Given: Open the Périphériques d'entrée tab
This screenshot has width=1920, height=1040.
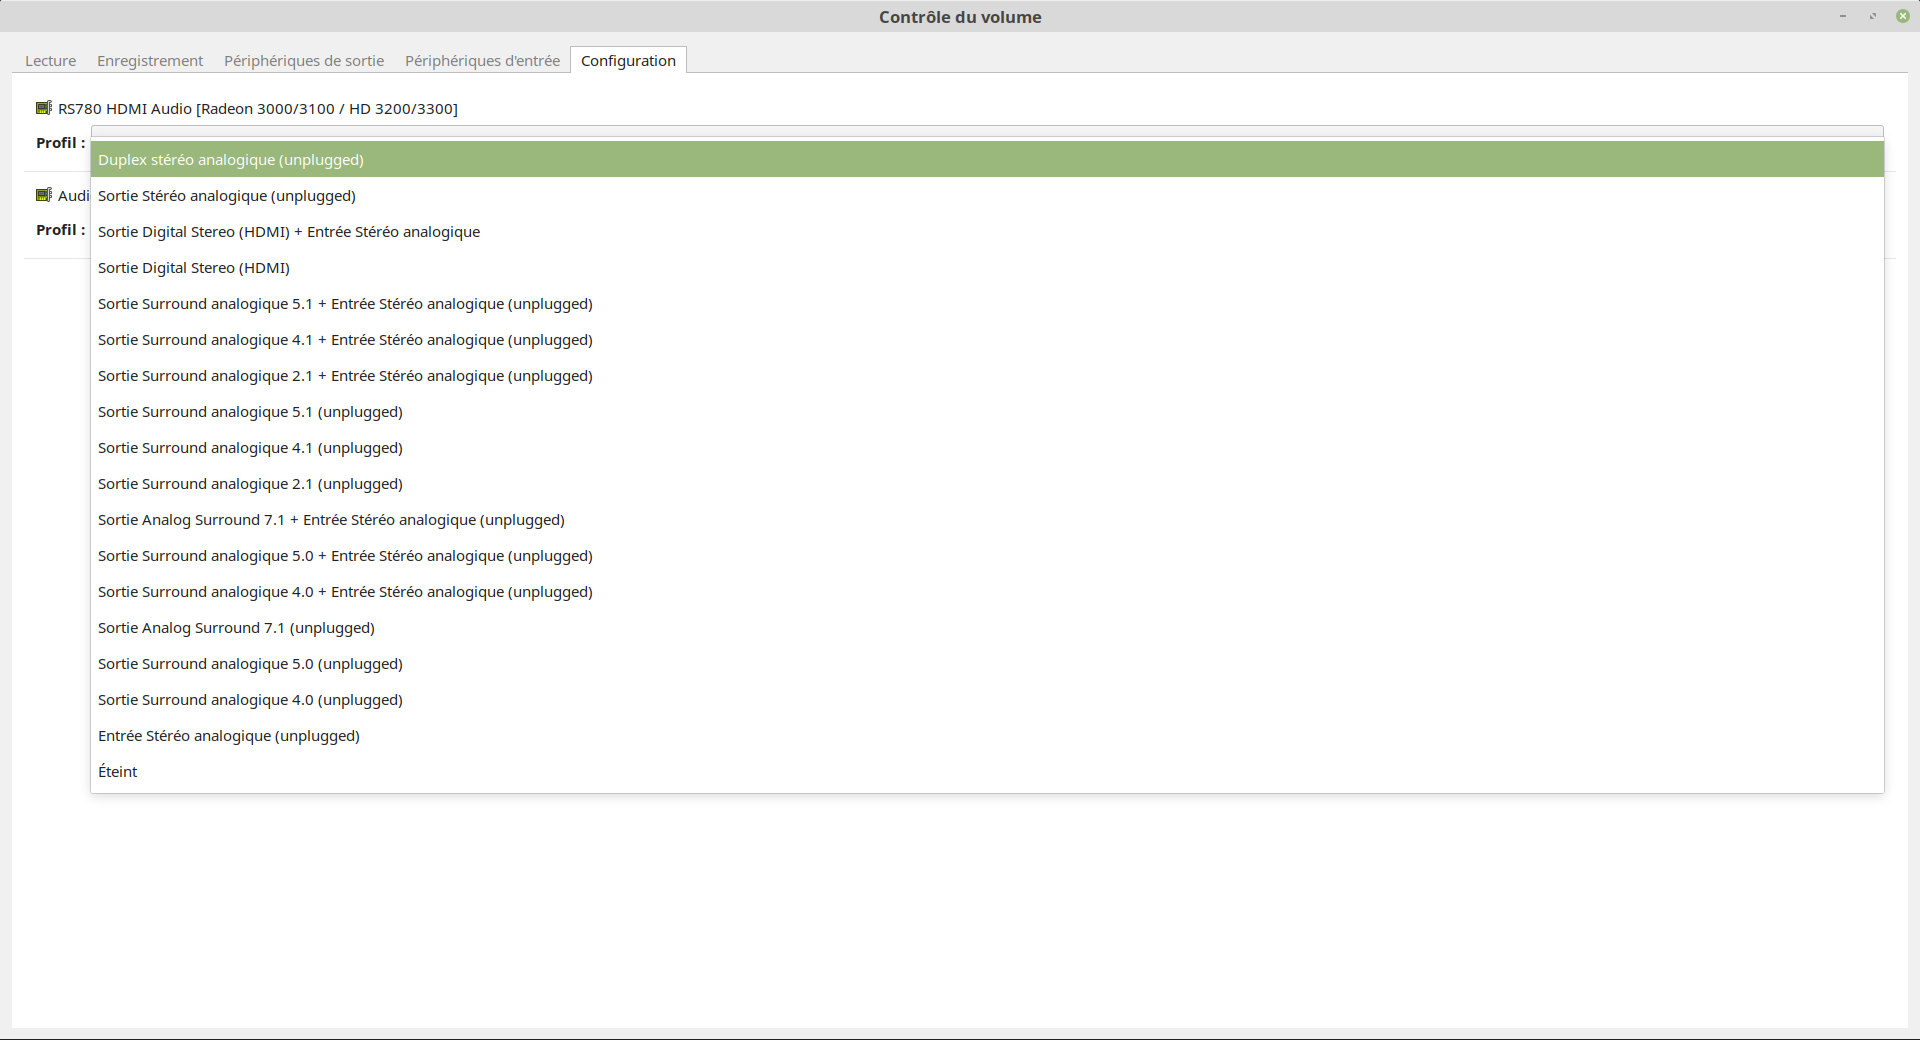Looking at the screenshot, I should coord(482,61).
